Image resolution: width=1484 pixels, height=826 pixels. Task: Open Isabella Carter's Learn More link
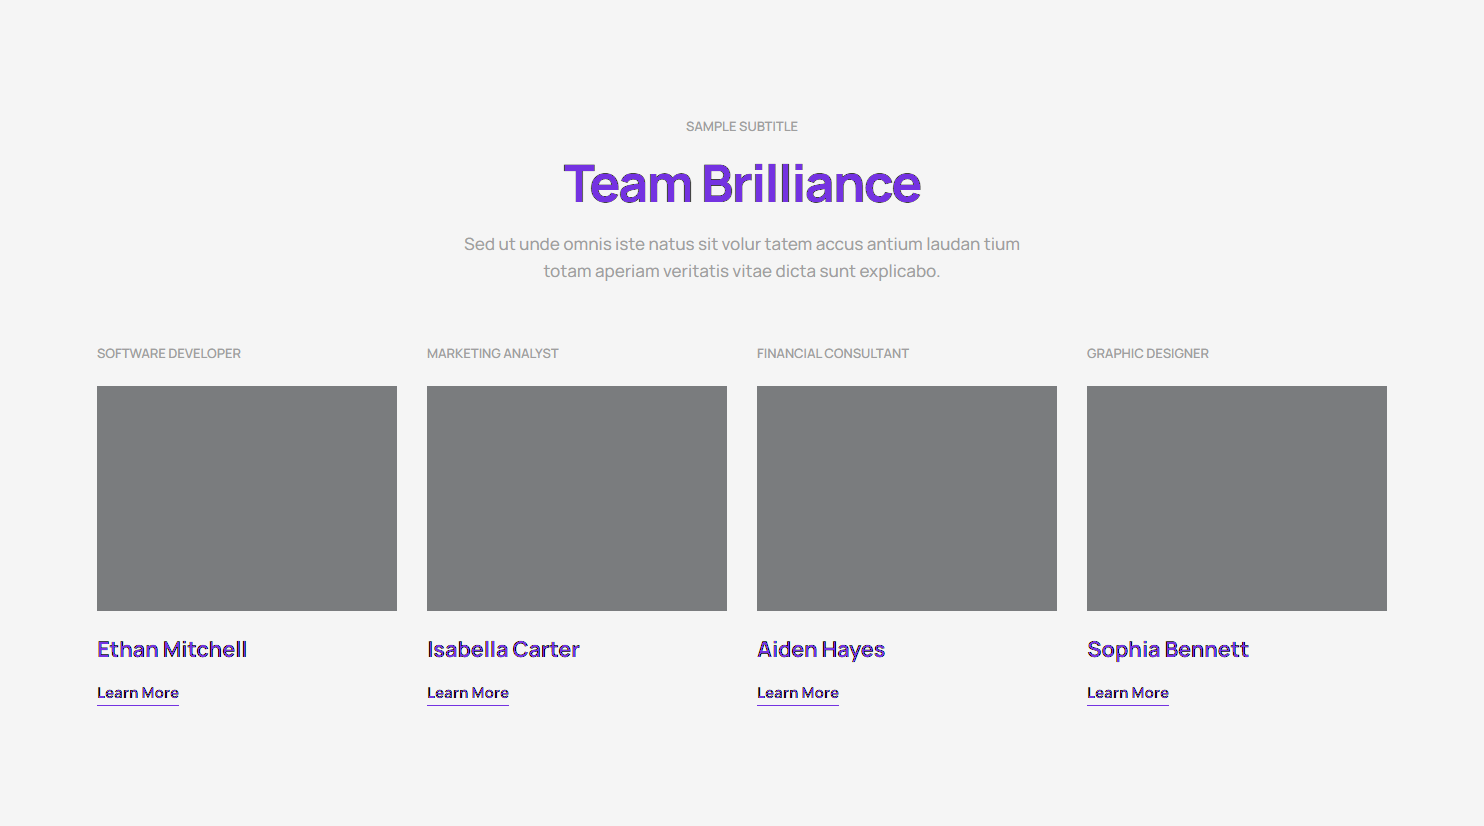pos(468,693)
